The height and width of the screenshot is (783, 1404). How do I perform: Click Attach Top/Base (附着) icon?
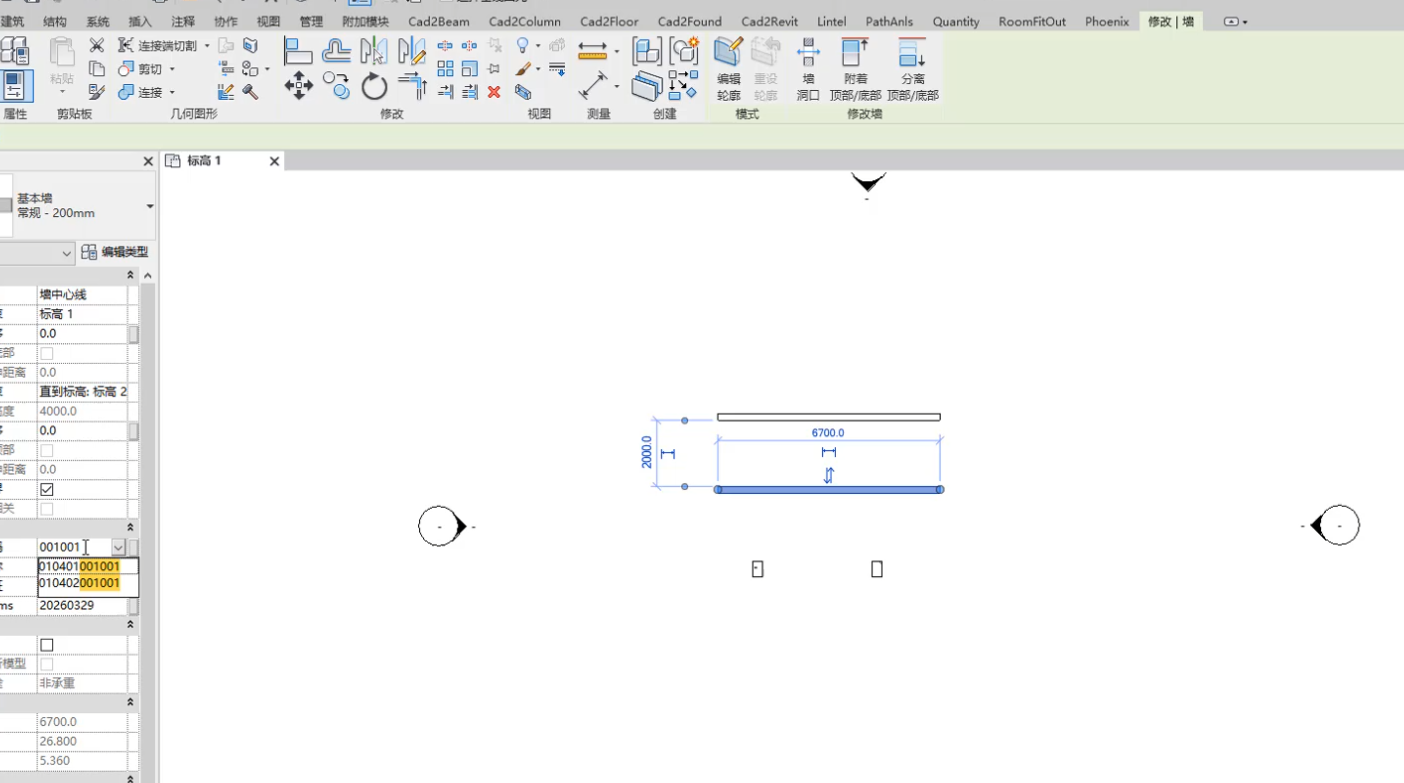(x=855, y=68)
